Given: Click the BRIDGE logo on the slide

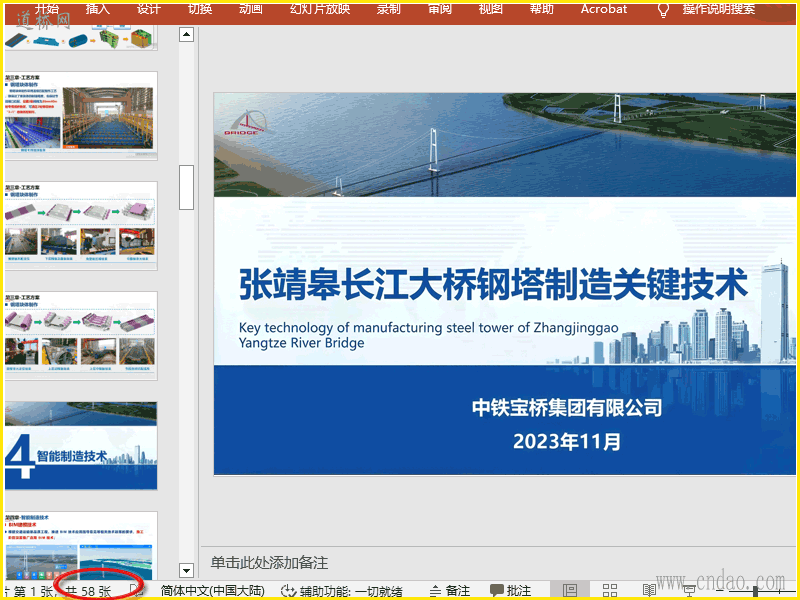Looking at the screenshot, I should click(x=248, y=123).
